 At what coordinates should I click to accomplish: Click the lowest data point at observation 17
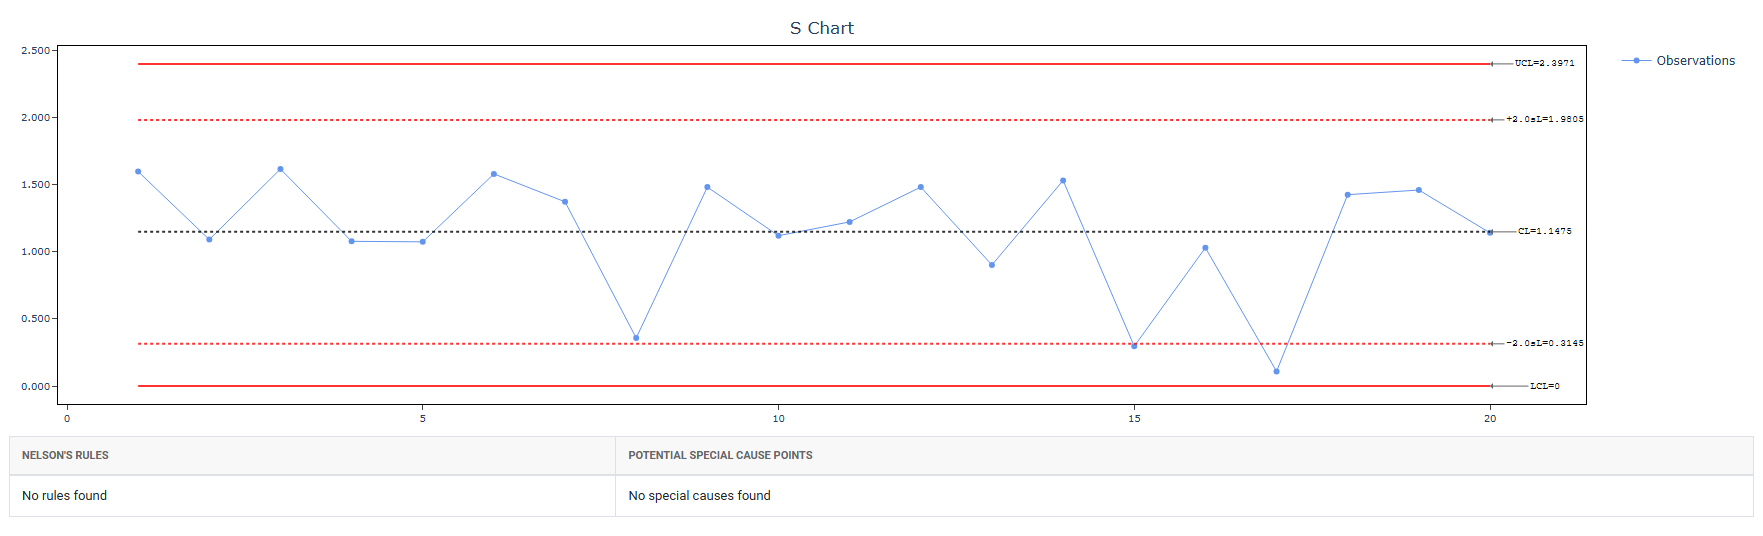(x=1276, y=372)
